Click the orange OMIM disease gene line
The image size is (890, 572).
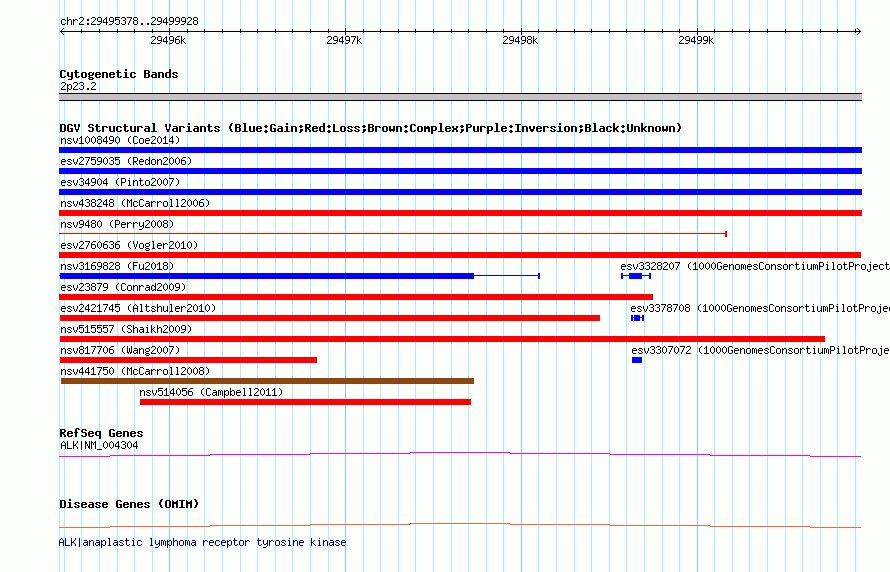460,525
